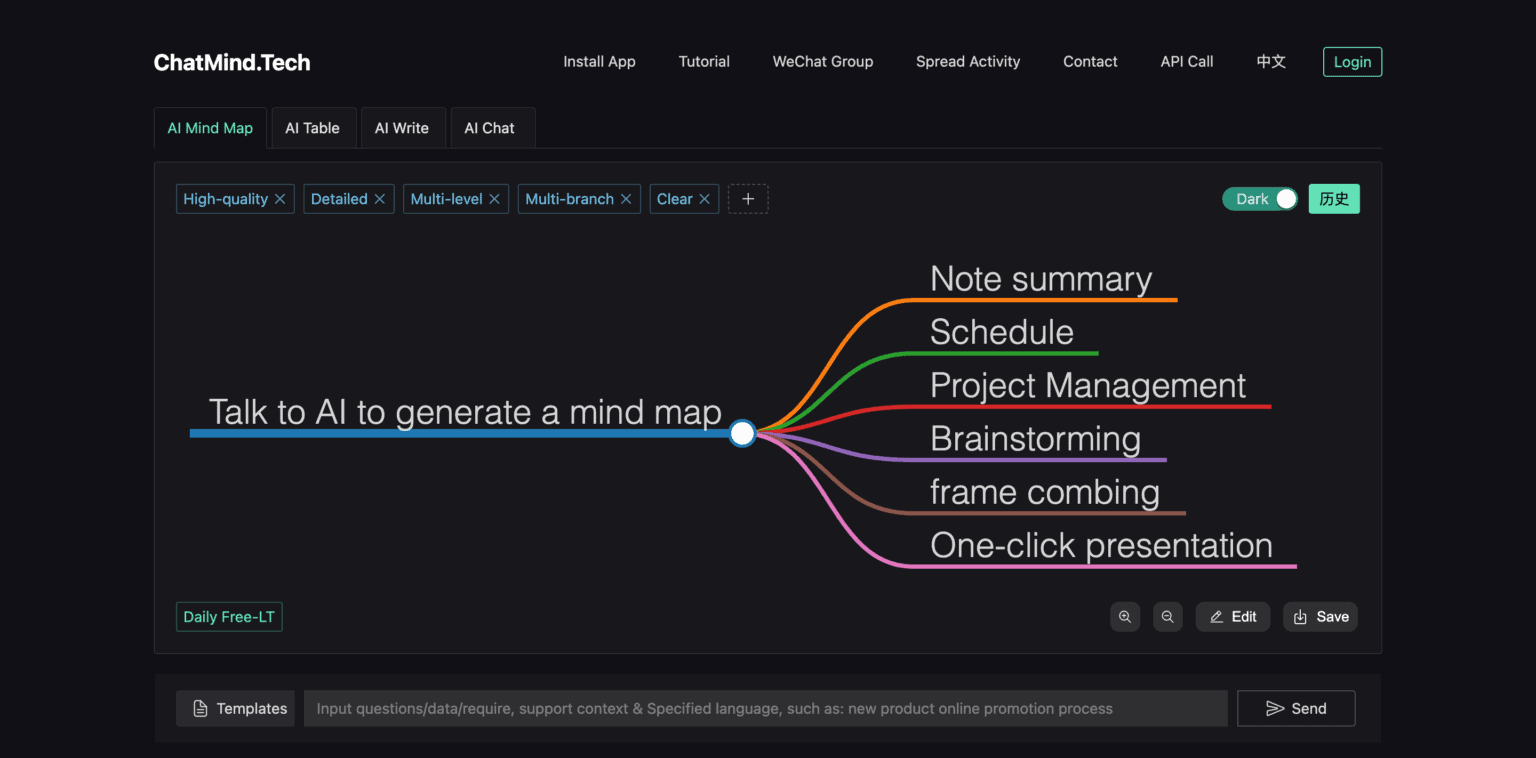Open the 历史 history panel
Screen dimensions: 1536x758
pos(1334,199)
